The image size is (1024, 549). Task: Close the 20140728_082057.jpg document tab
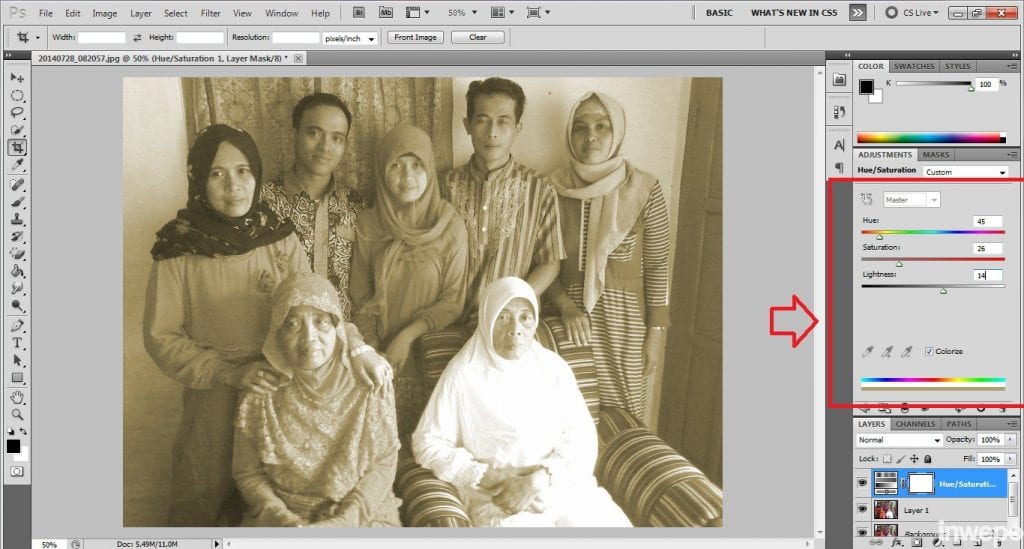298,58
